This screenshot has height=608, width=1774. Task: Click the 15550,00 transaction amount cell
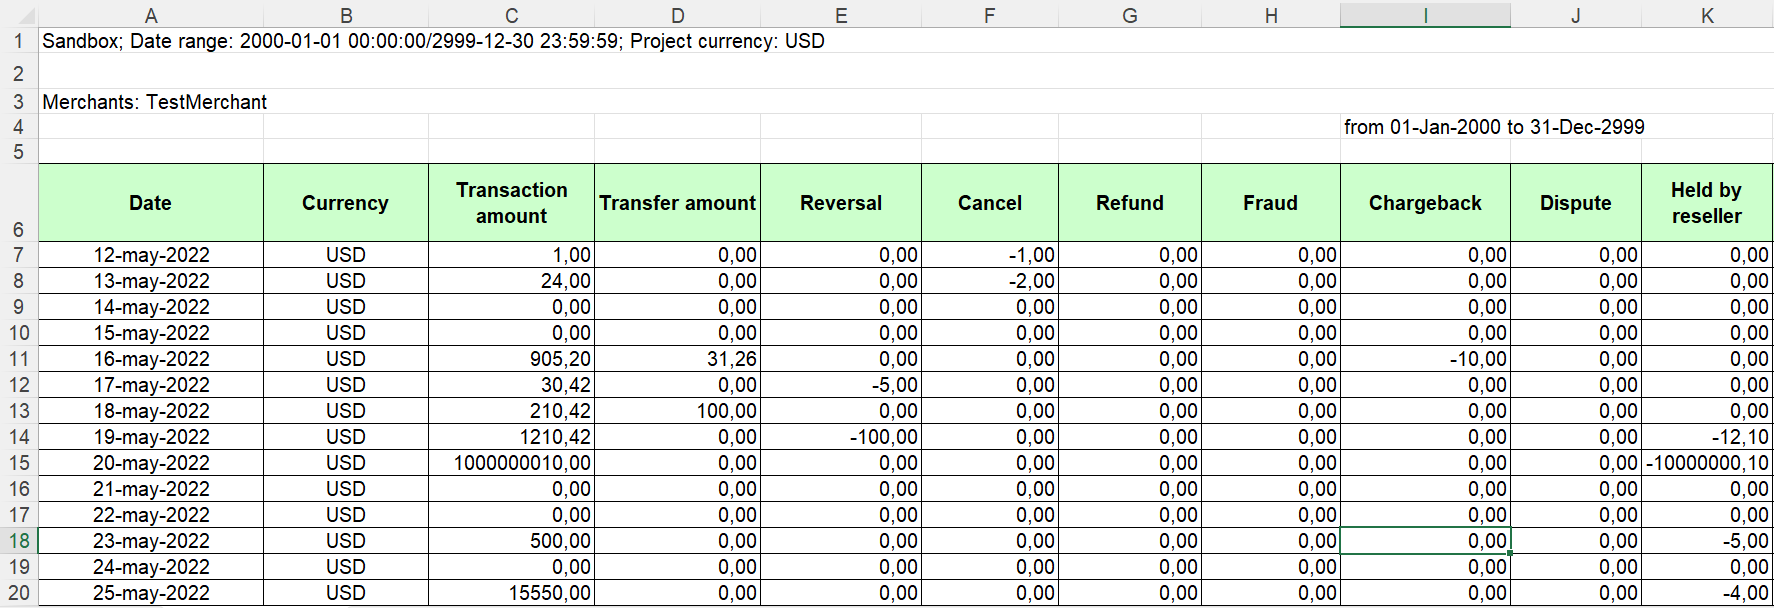(x=511, y=593)
